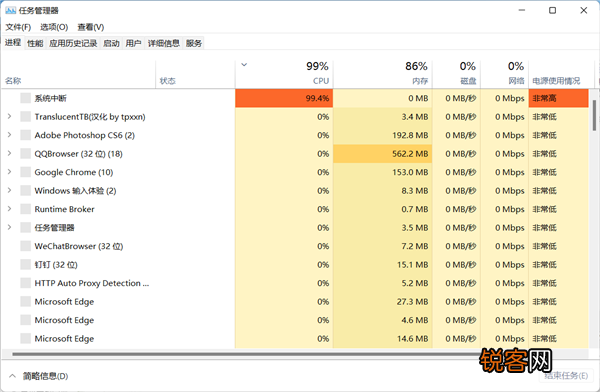
Task: Open the 文件(F) menu
Action: point(18,27)
